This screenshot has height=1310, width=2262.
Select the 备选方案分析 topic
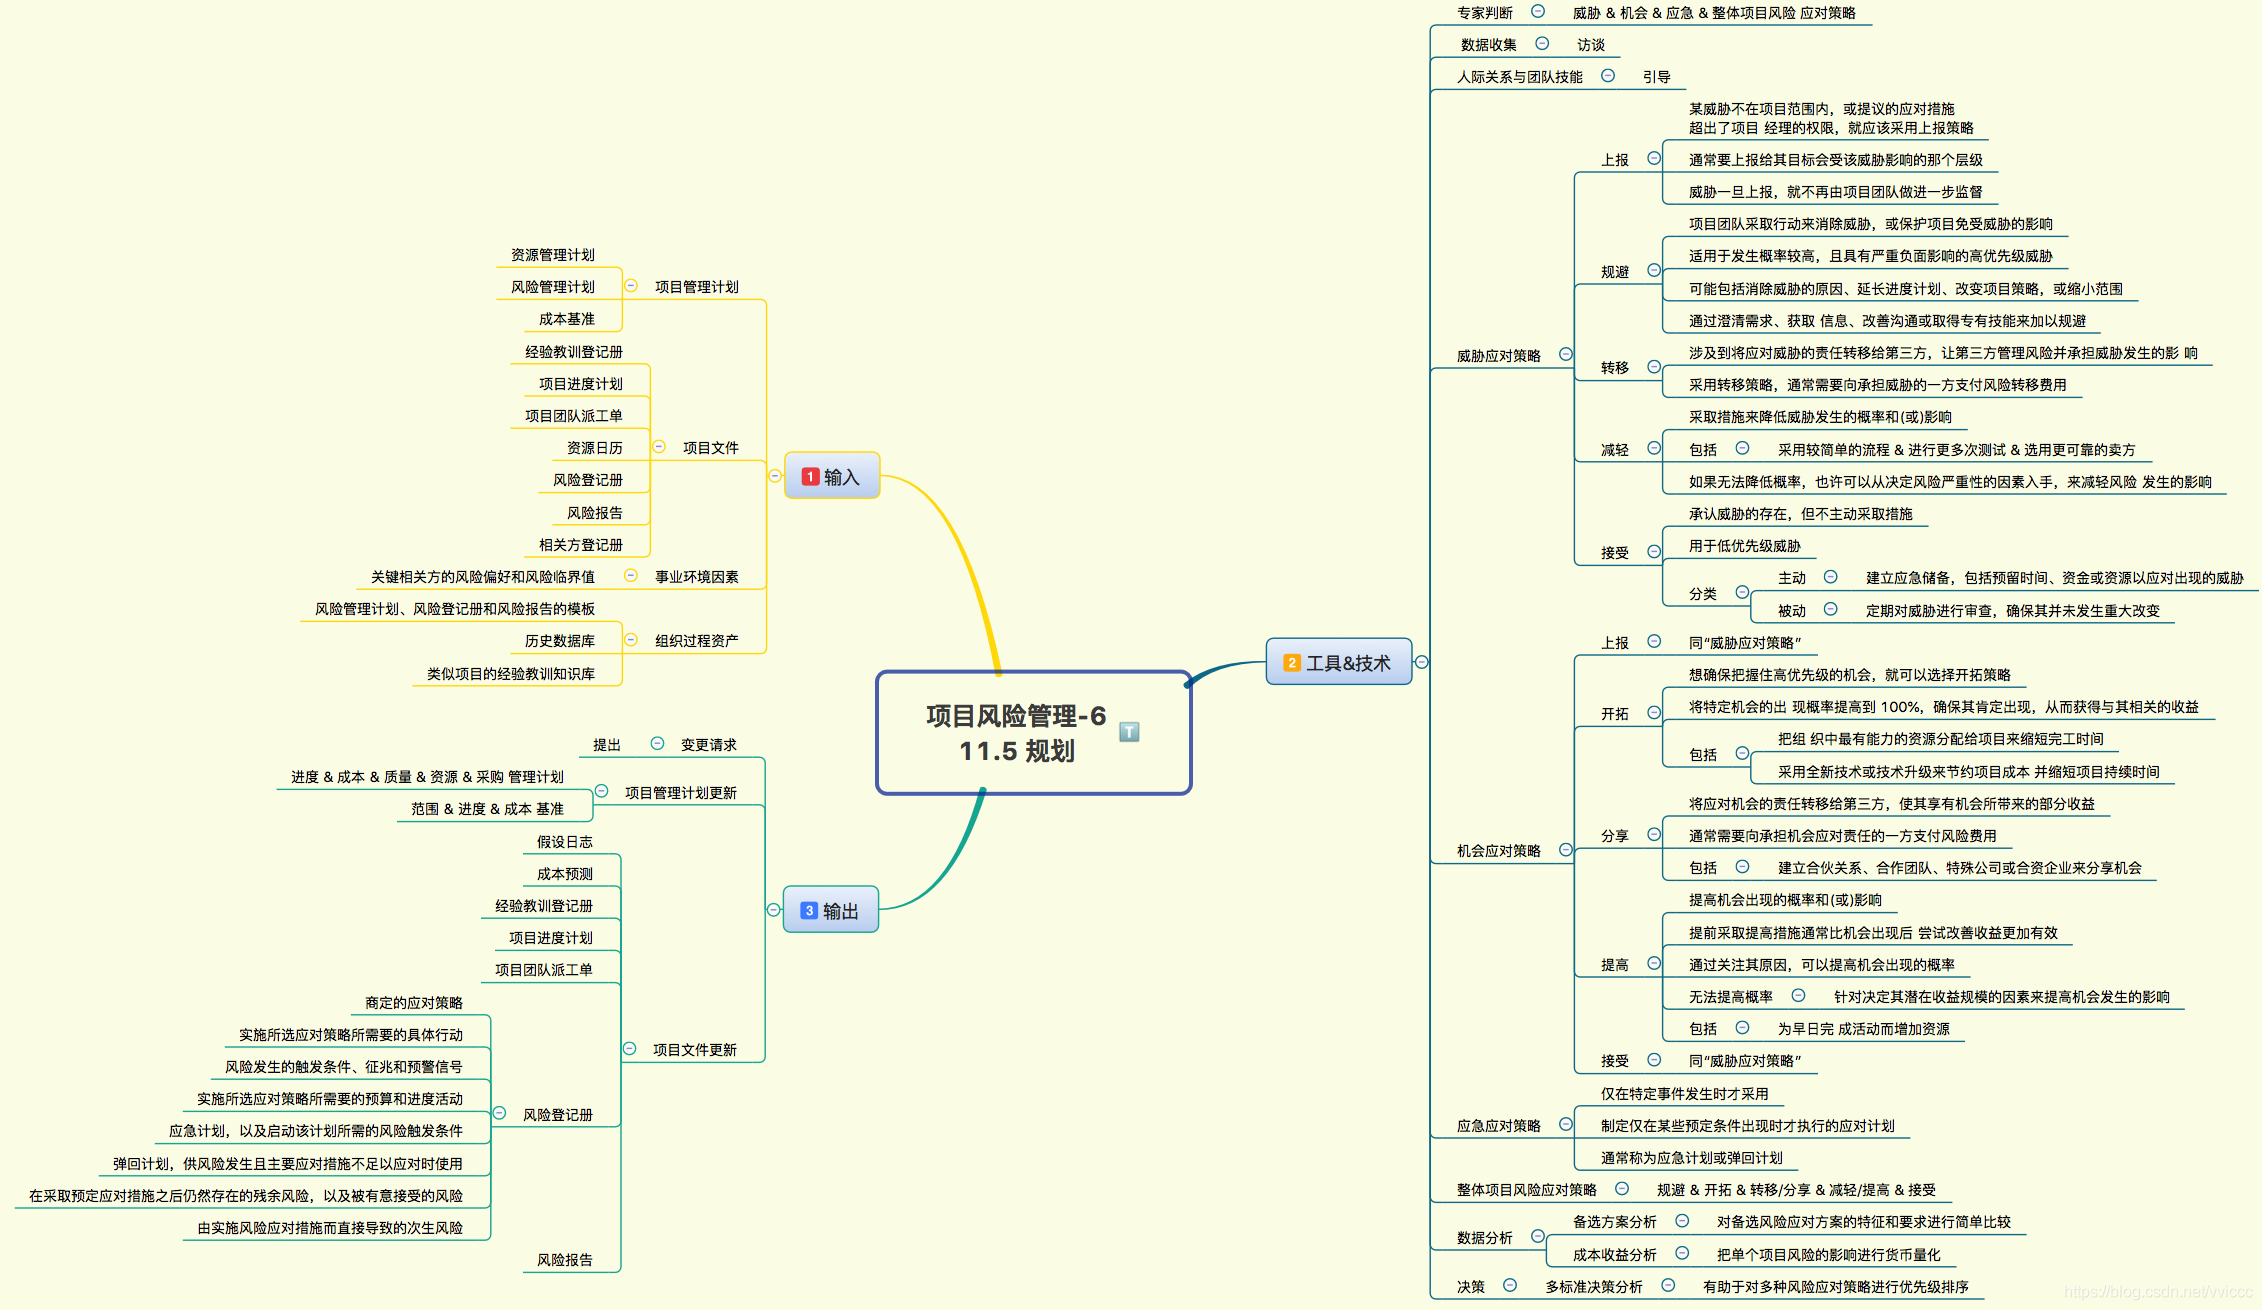tap(1614, 1222)
